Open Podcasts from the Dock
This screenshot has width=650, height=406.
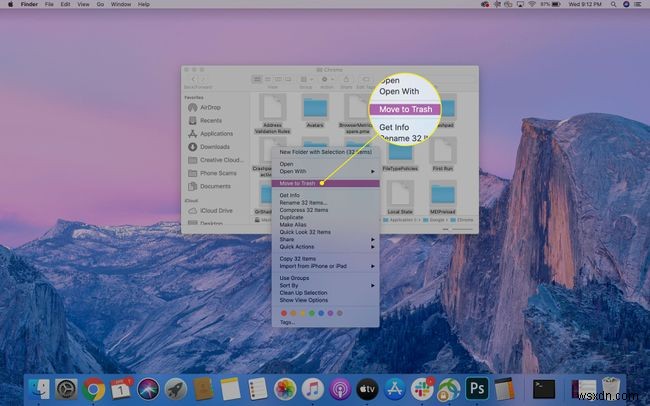(340, 389)
